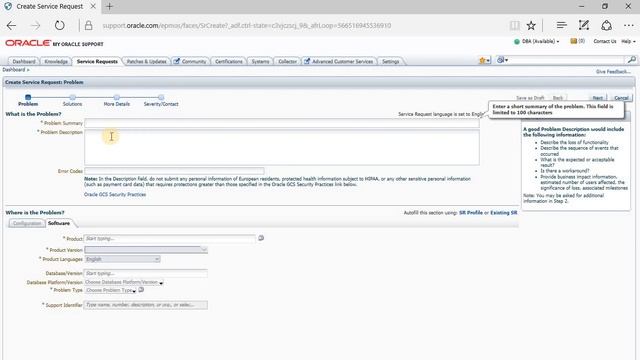Viewport: 640px width, 360px height.
Task: Click the green availability status dot
Action: (x=517, y=42)
